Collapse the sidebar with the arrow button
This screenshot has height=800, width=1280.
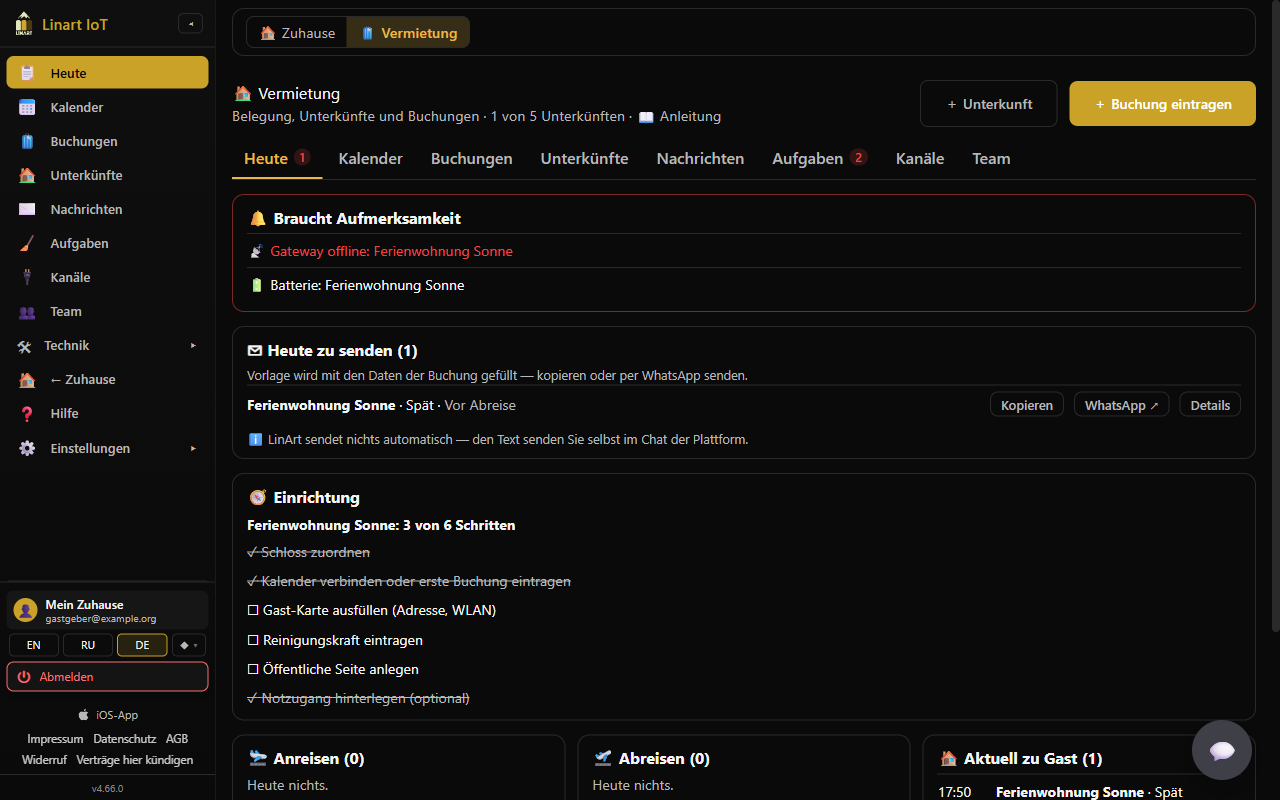click(190, 24)
